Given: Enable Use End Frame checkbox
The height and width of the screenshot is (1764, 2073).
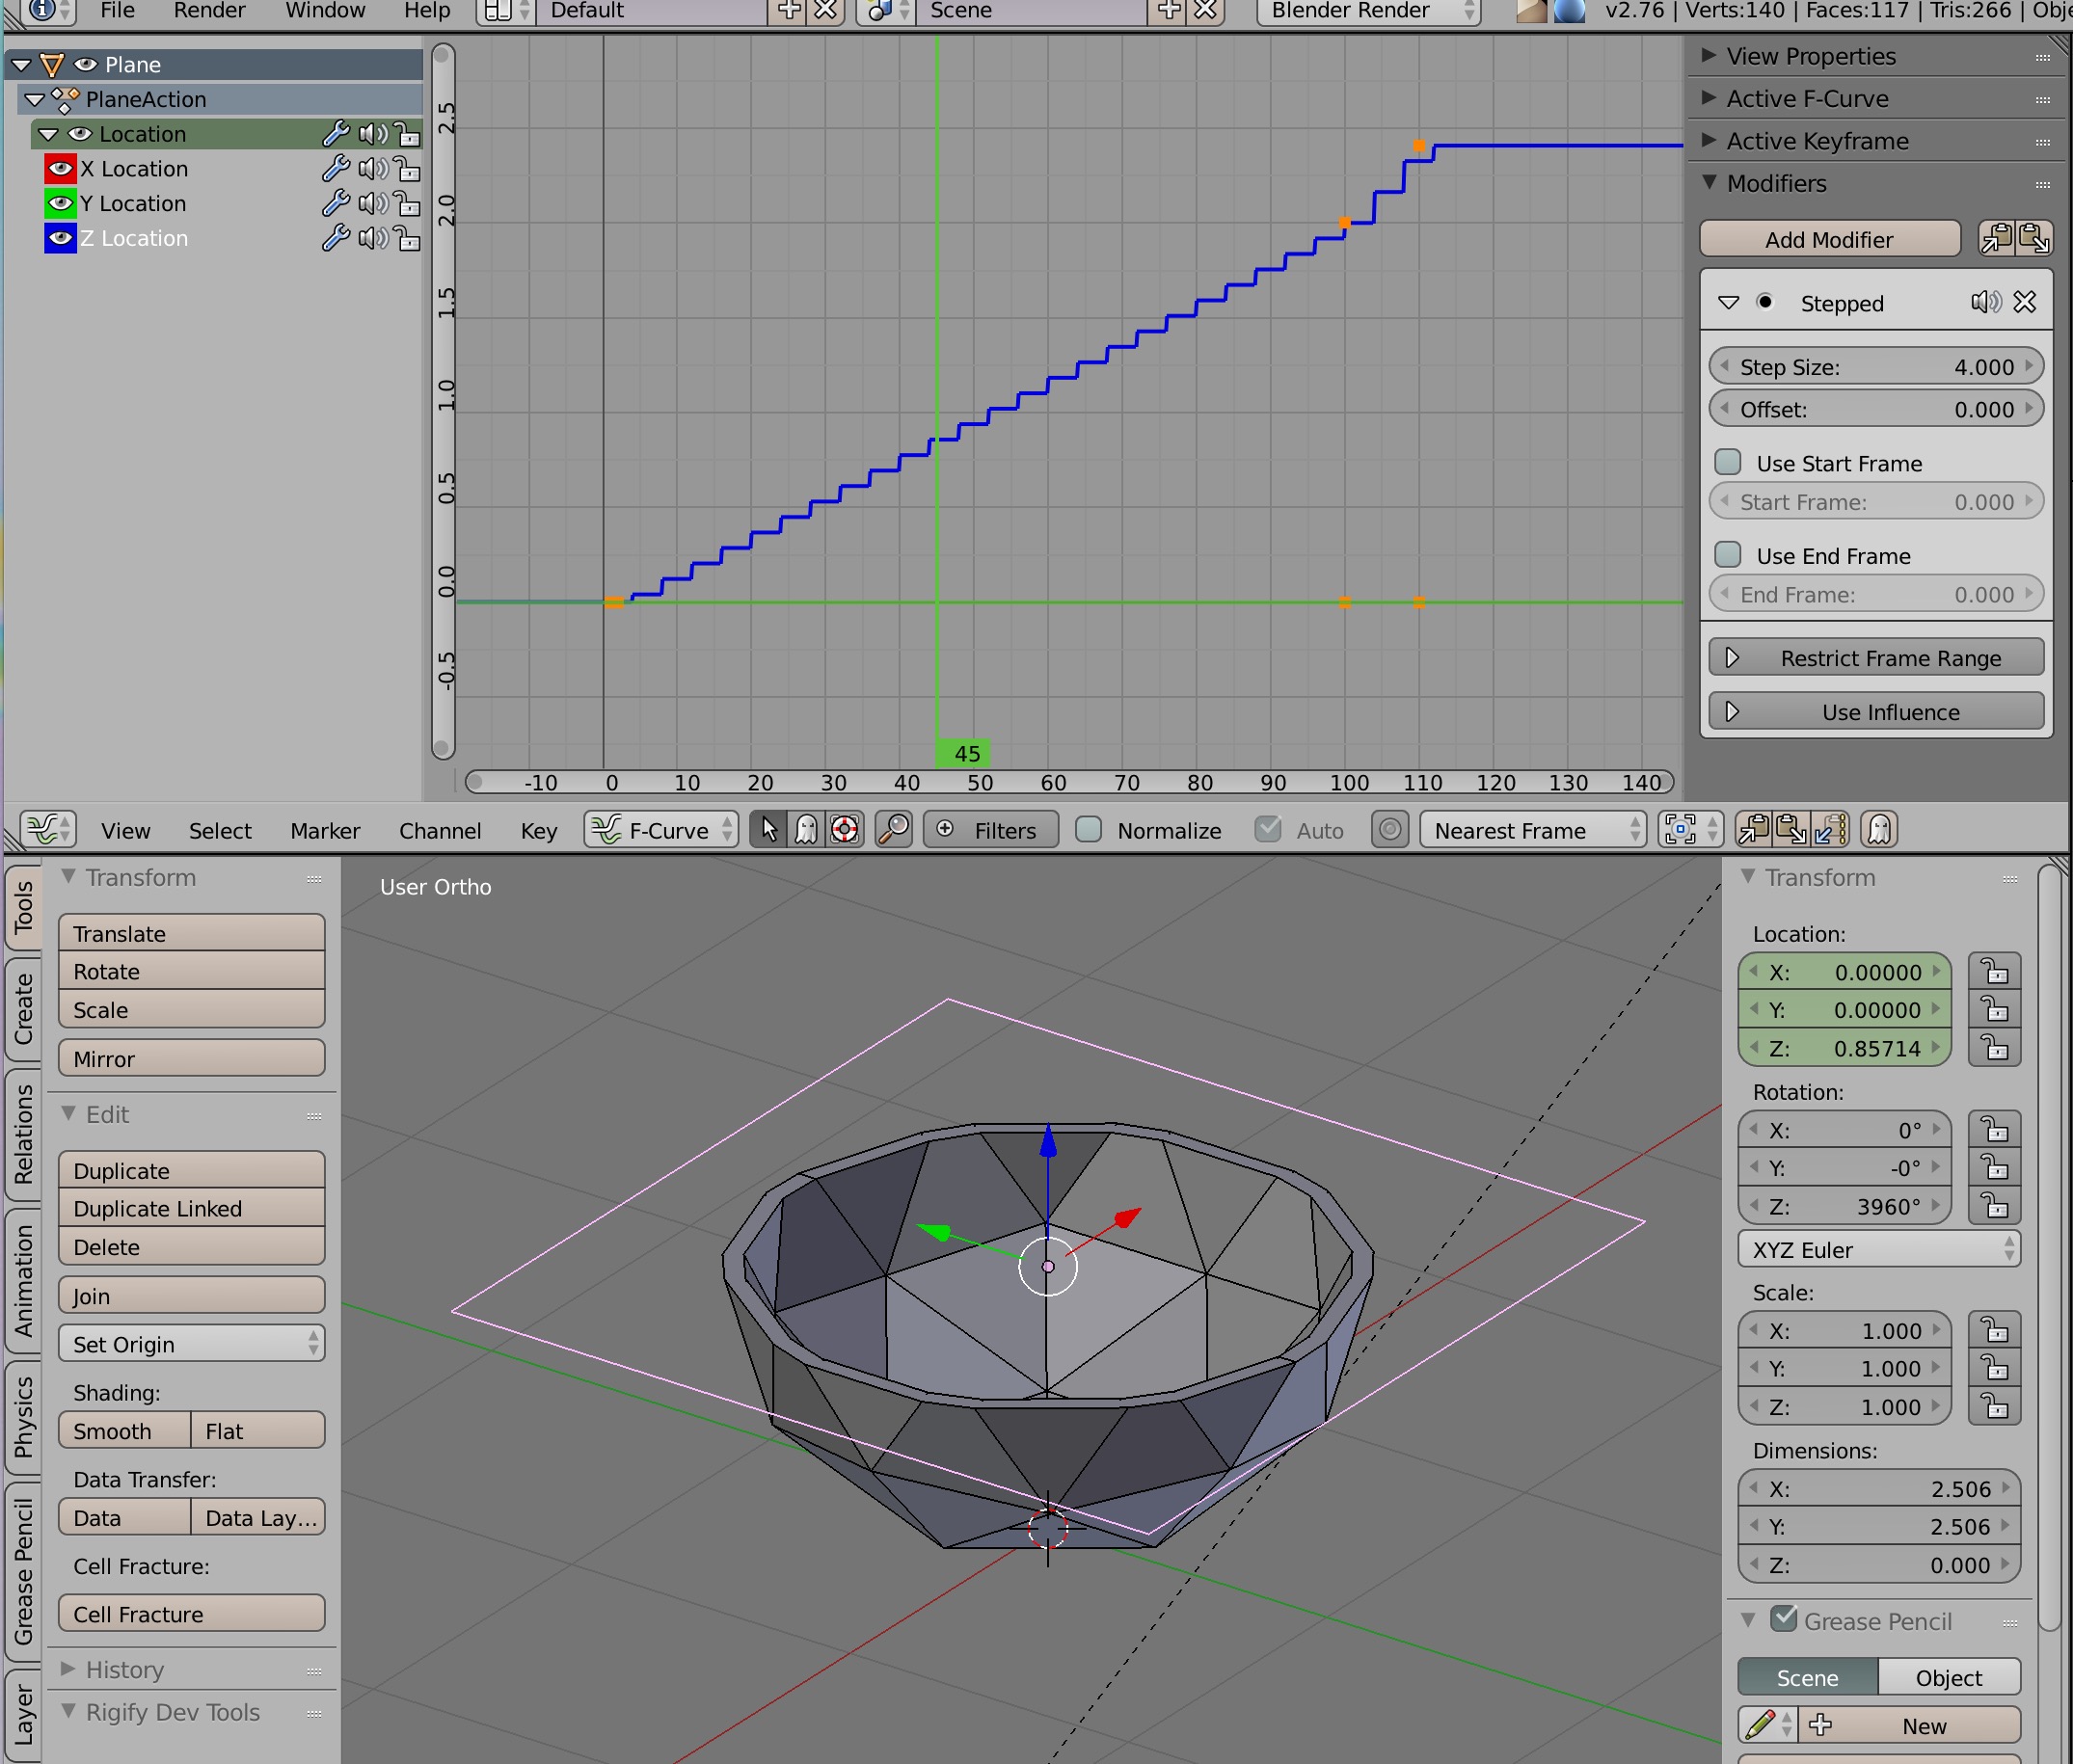Looking at the screenshot, I should [x=1728, y=555].
